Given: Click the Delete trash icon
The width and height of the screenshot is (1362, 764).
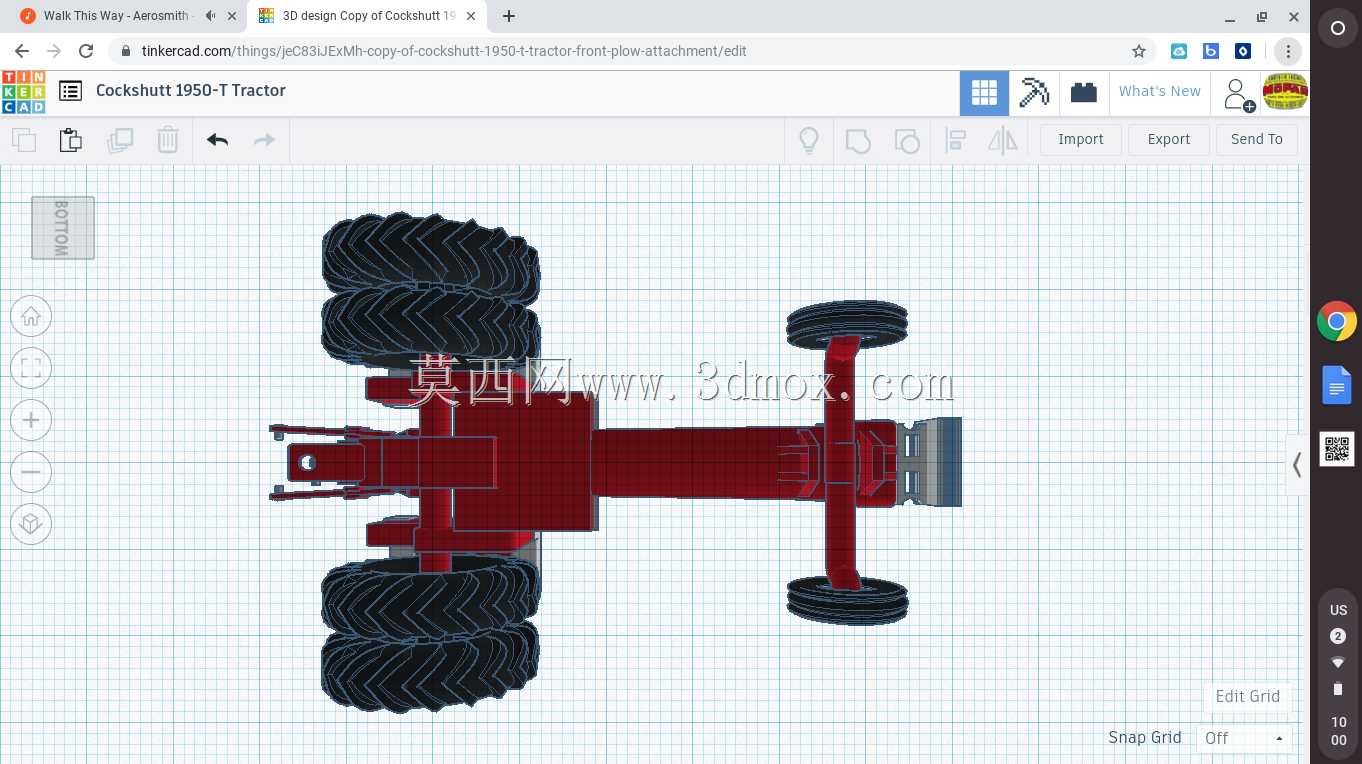Looking at the screenshot, I should (168, 140).
